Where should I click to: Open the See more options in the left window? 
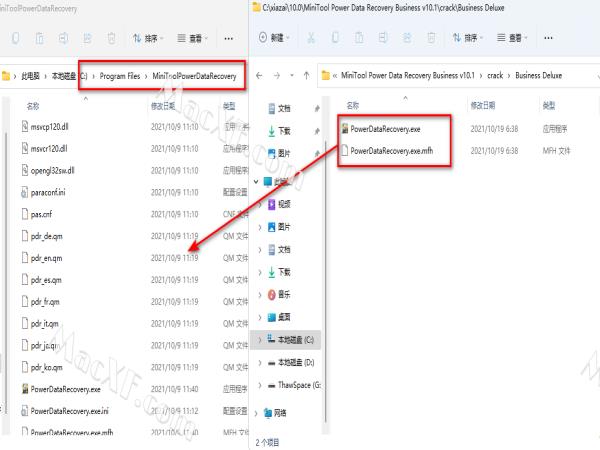click(x=228, y=39)
